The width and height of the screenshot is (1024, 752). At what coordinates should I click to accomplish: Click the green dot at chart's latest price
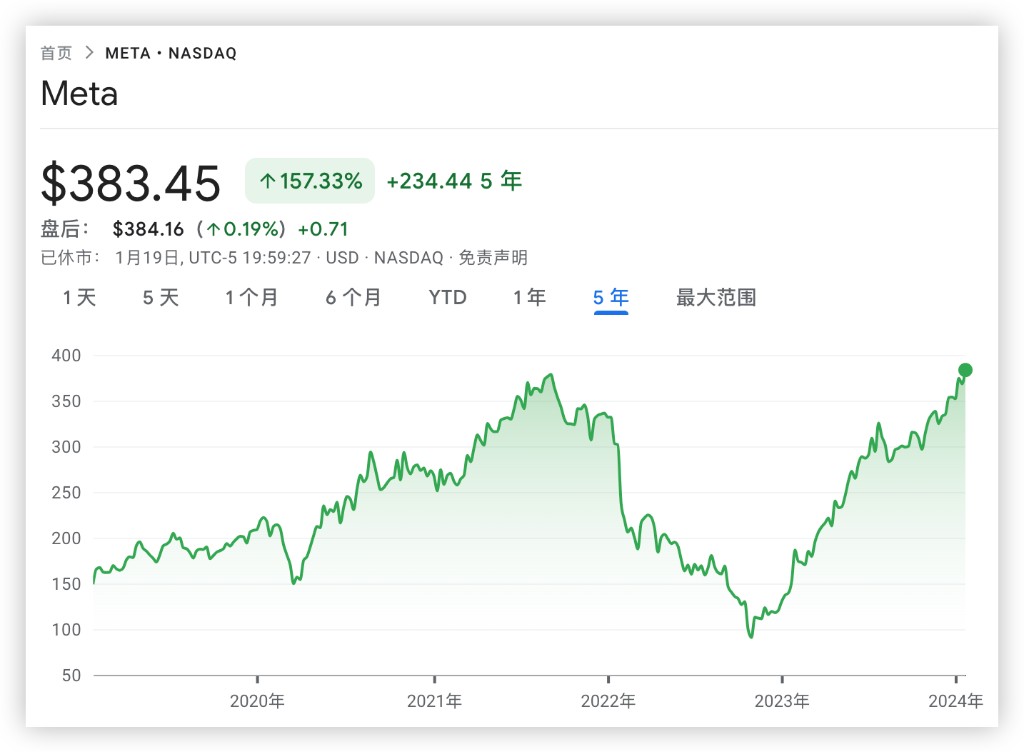coord(965,370)
